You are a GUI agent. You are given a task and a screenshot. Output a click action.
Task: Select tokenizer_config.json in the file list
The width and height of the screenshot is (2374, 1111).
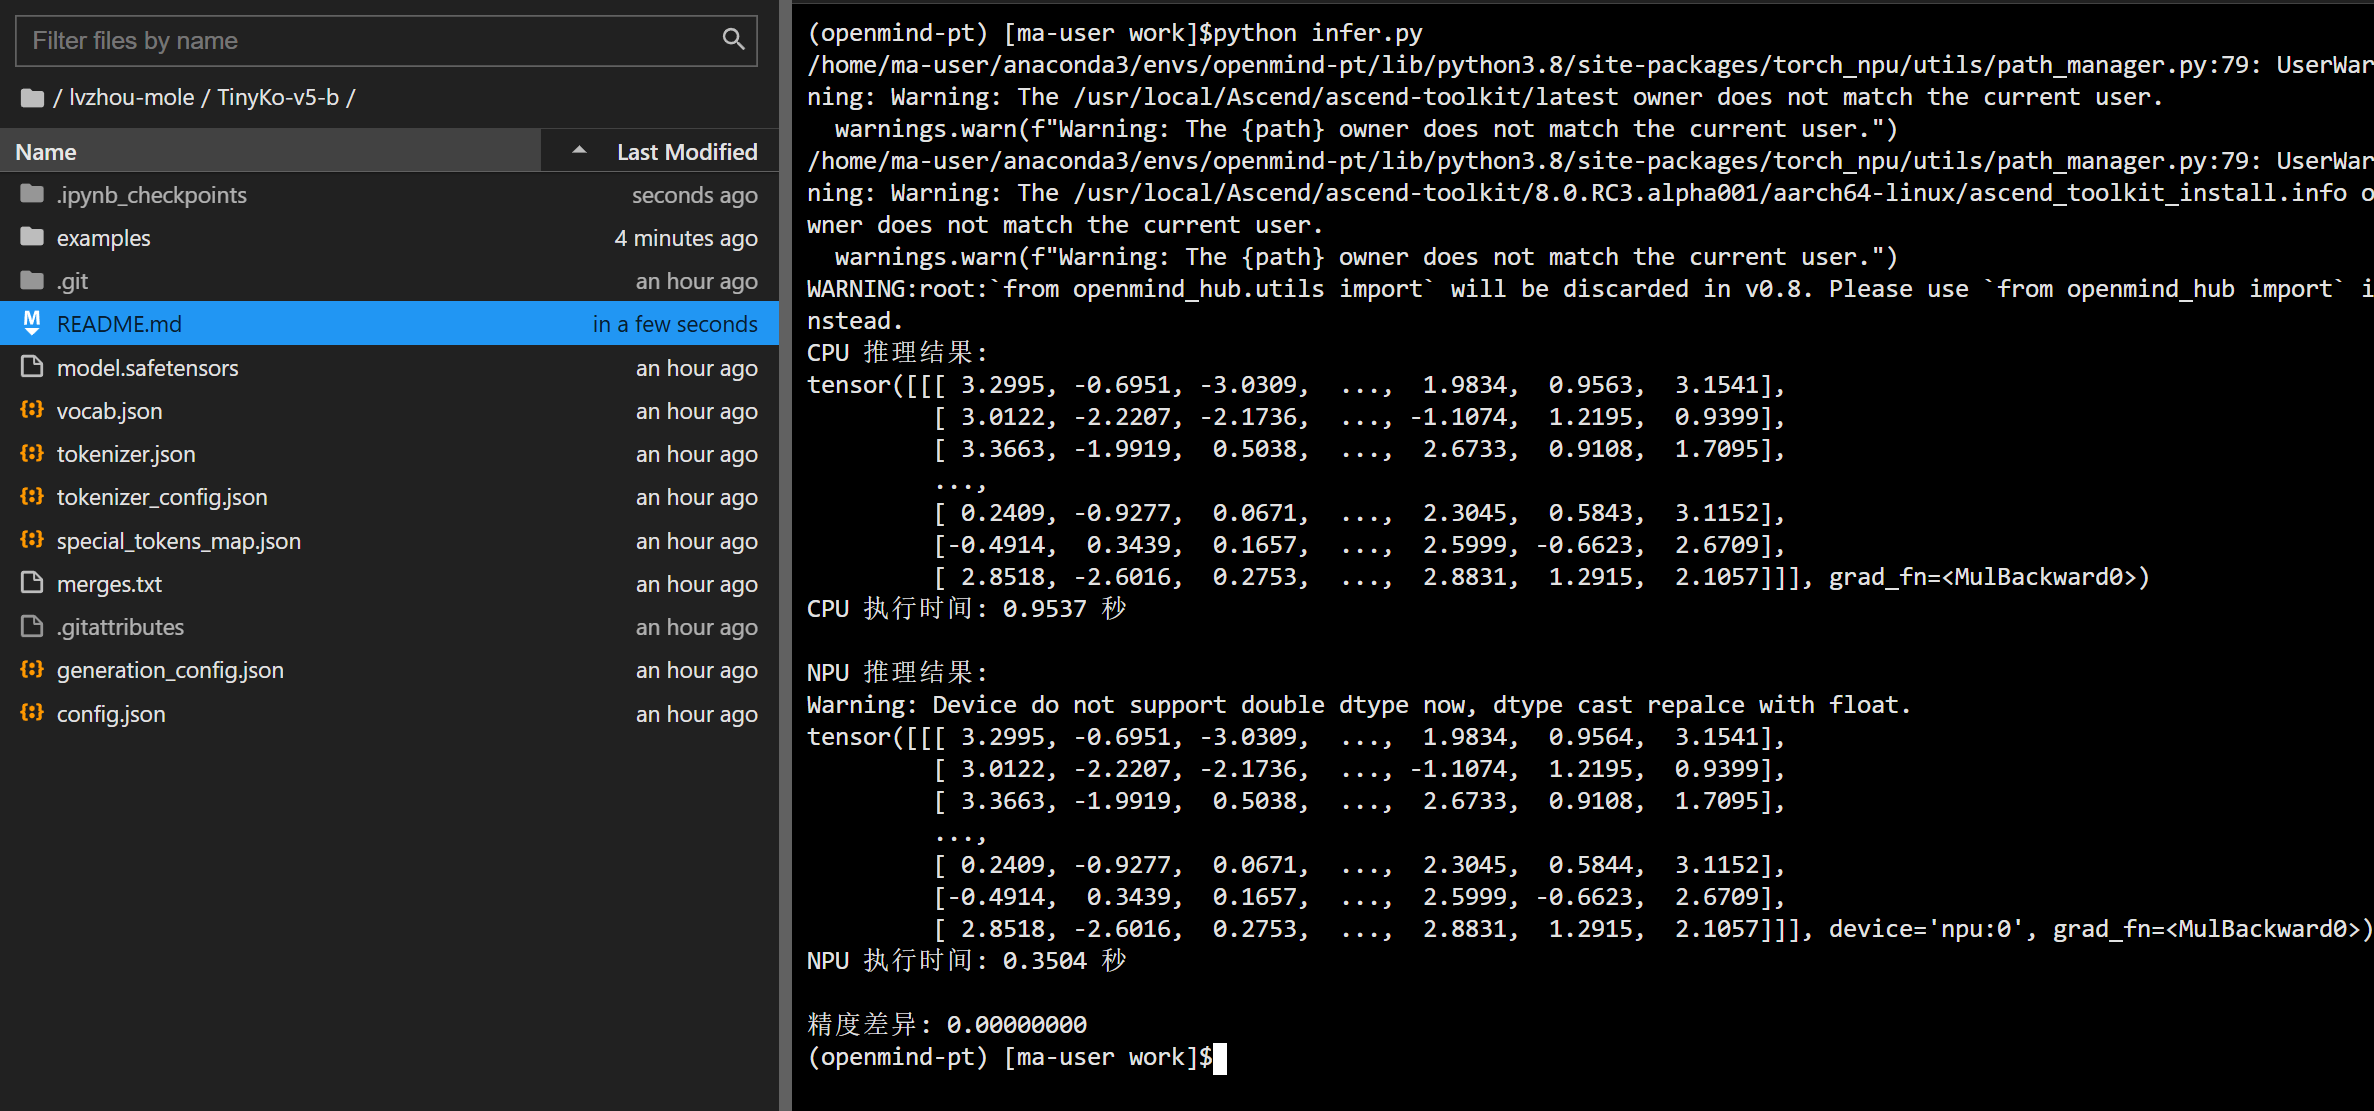163,497
